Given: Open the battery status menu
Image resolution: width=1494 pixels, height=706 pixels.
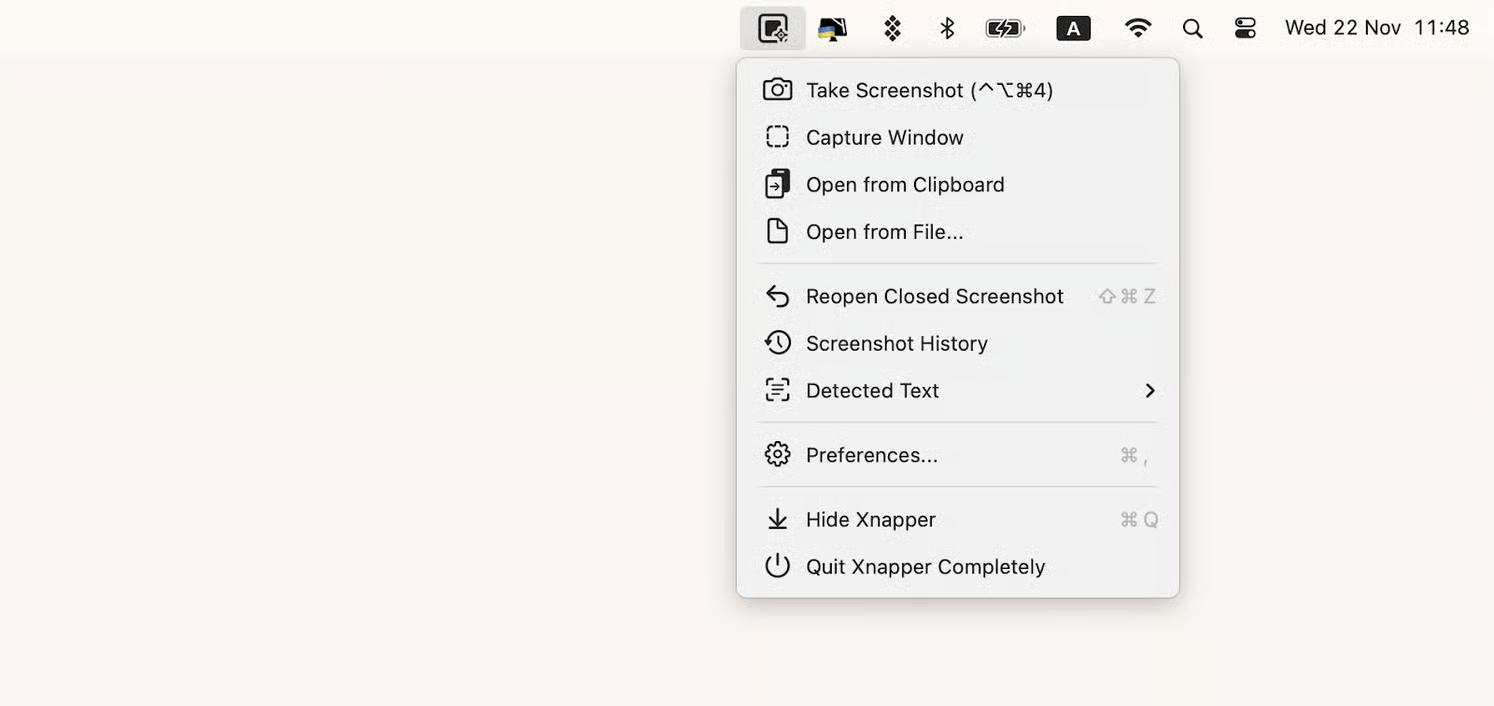Looking at the screenshot, I should pyautogui.click(x=1005, y=28).
